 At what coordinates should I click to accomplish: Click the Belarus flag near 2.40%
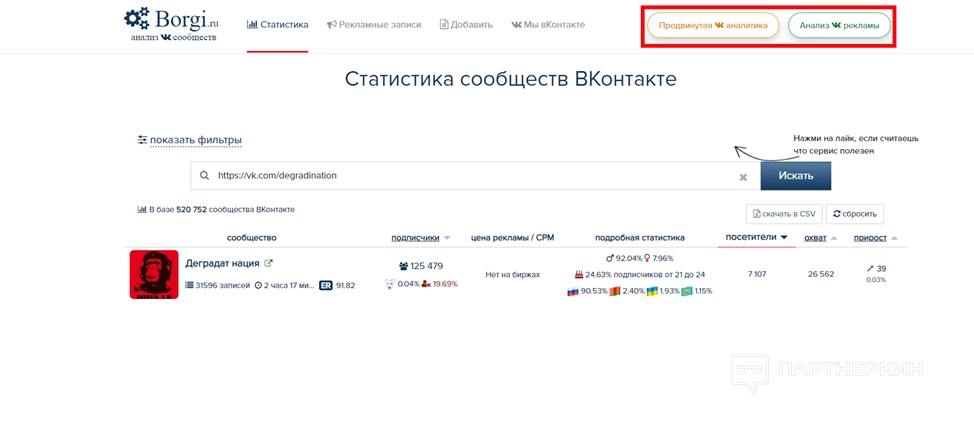click(x=615, y=291)
